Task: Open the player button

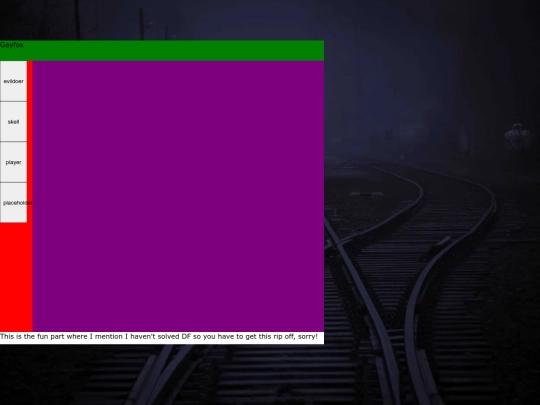Action: [x=13, y=162]
